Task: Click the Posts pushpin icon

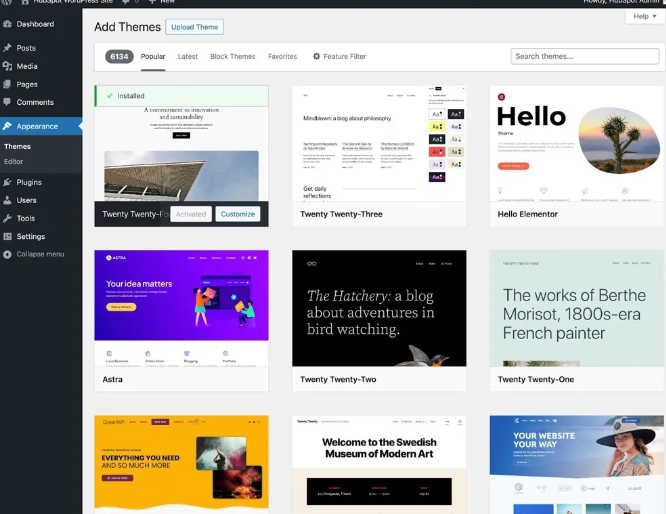Action: click(x=8, y=48)
